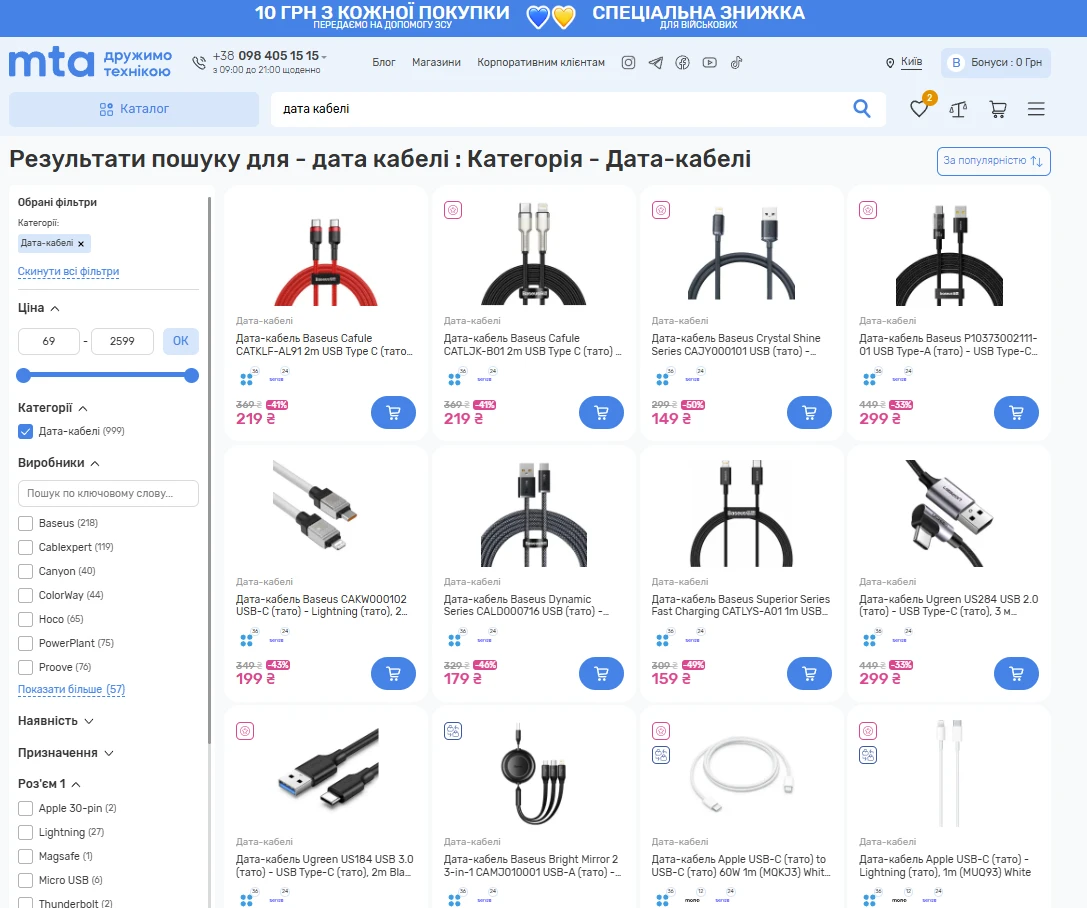Open the TikTok social link
The image size is (1087, 908).
(736, 62)
